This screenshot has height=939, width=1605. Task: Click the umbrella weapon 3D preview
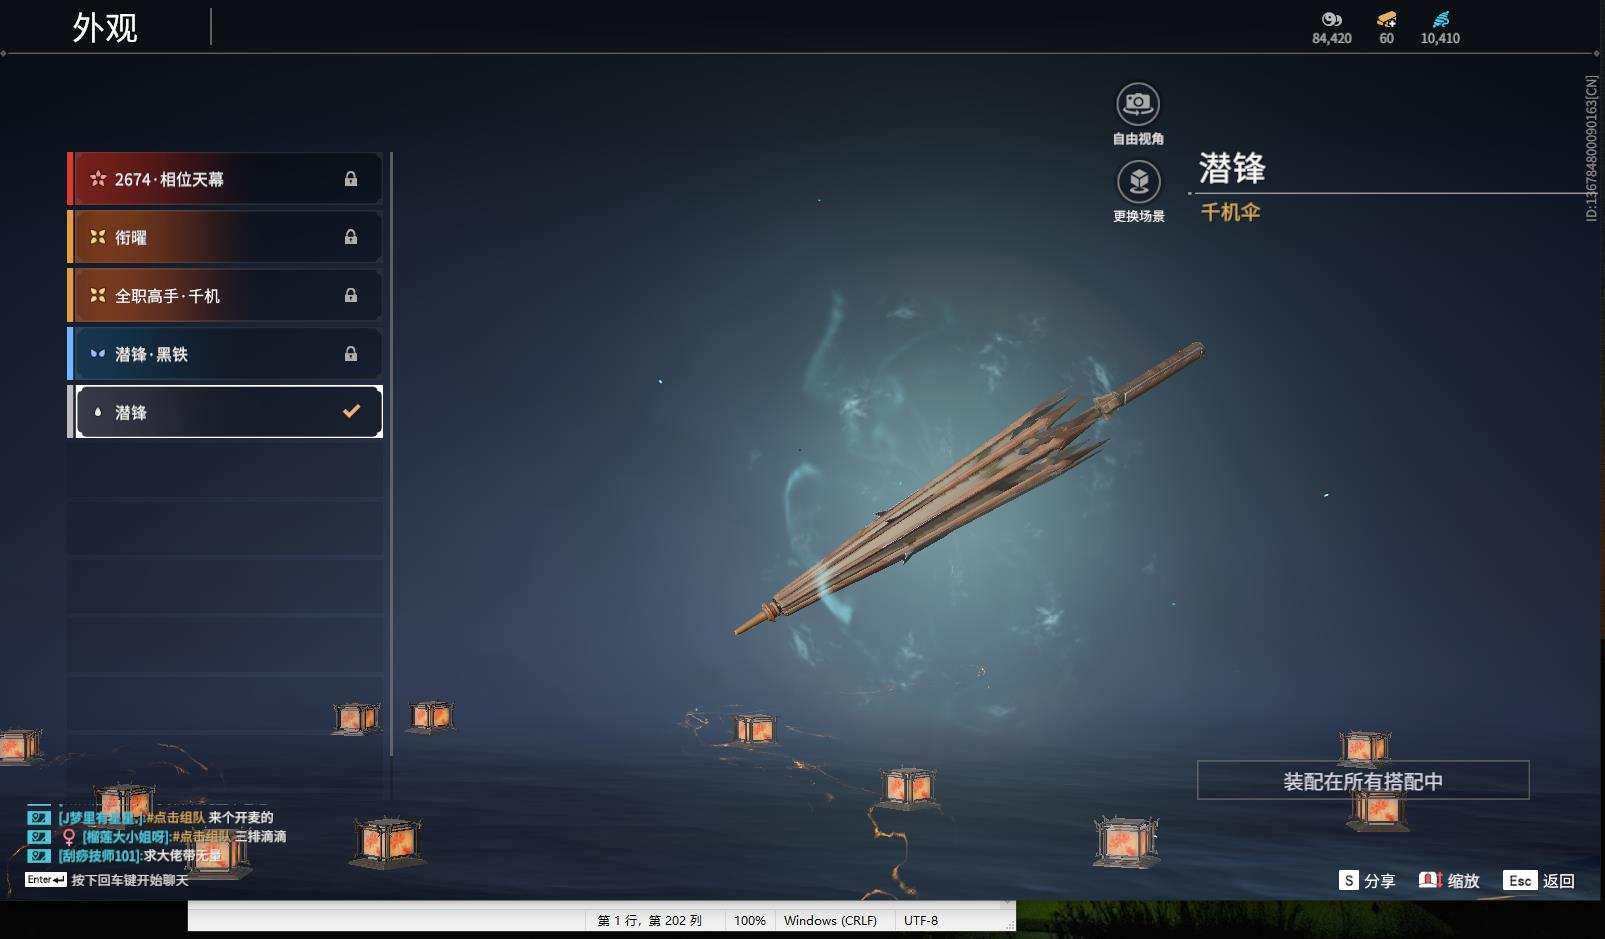tap(968, 489)
